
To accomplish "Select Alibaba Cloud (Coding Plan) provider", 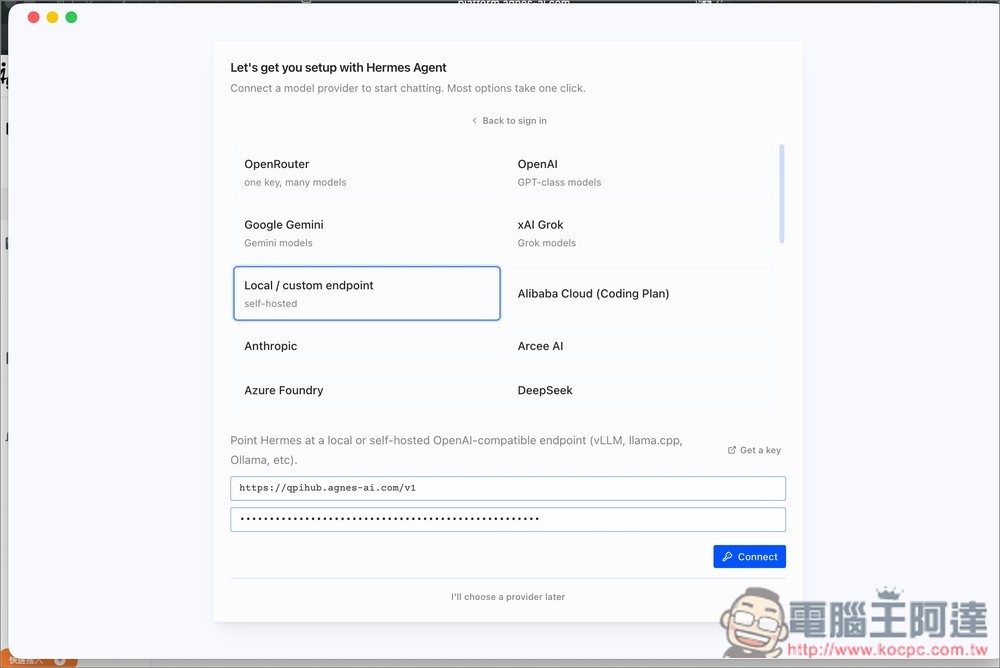I will tap(640, 293).
